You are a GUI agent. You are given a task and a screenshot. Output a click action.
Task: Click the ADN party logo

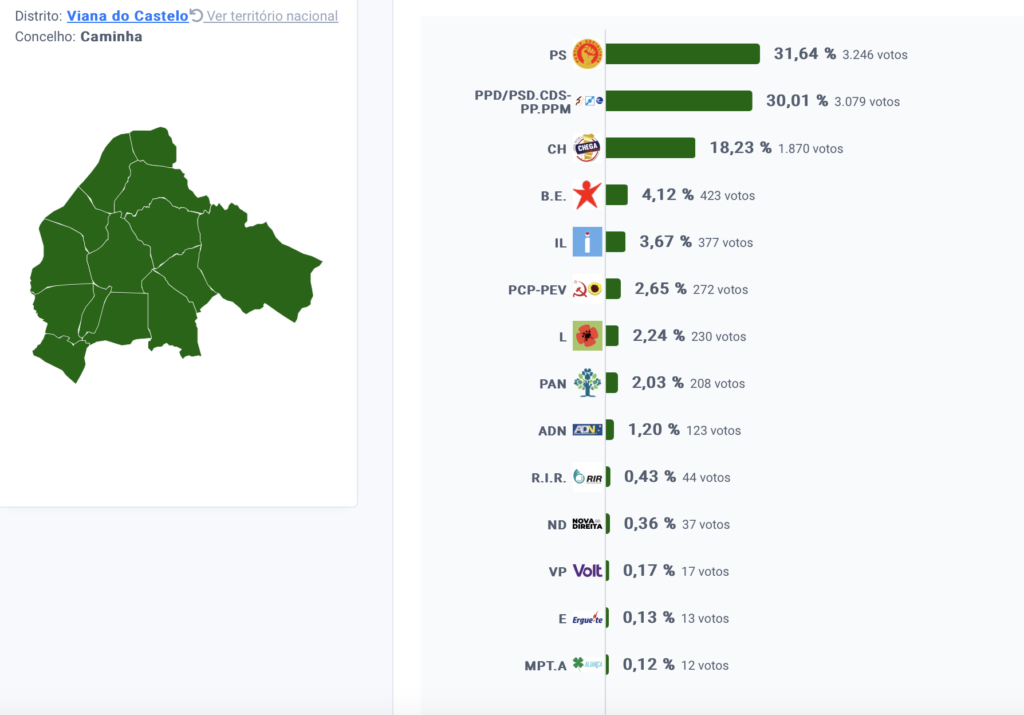[587, 430]
